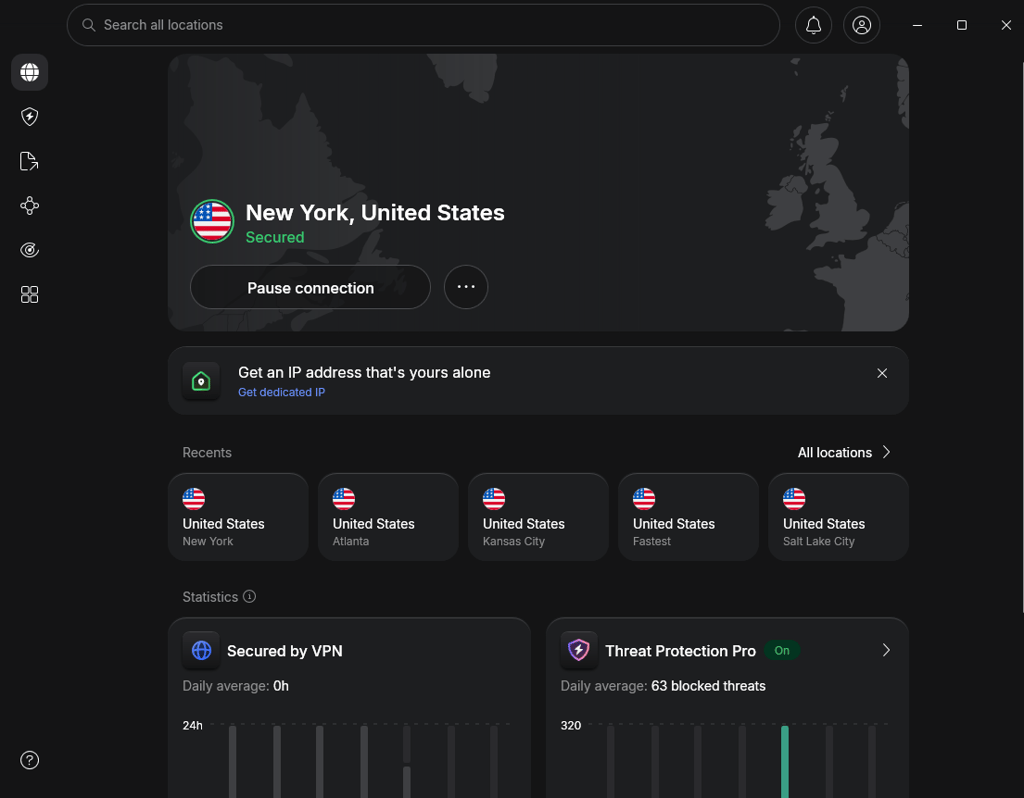Click the window vertical scrollbar
1024x798 pixels.
coord(1022,337)
